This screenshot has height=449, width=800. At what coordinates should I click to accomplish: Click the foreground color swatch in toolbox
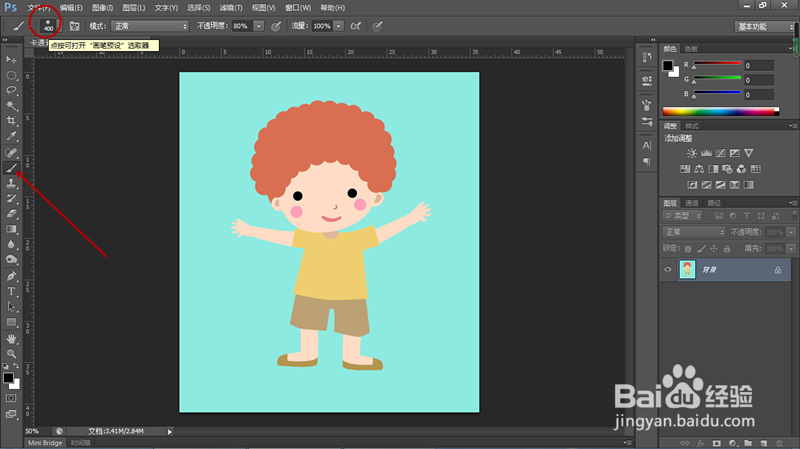pos(8,378)
